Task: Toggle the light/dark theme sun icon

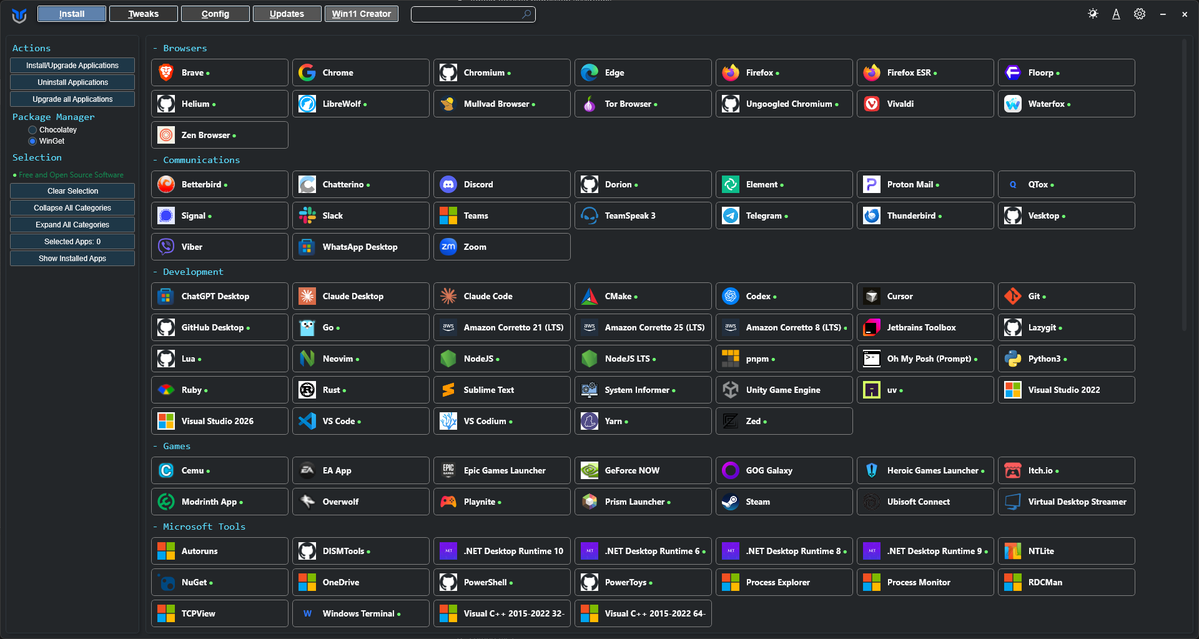Action: (x=1093, y=14)
